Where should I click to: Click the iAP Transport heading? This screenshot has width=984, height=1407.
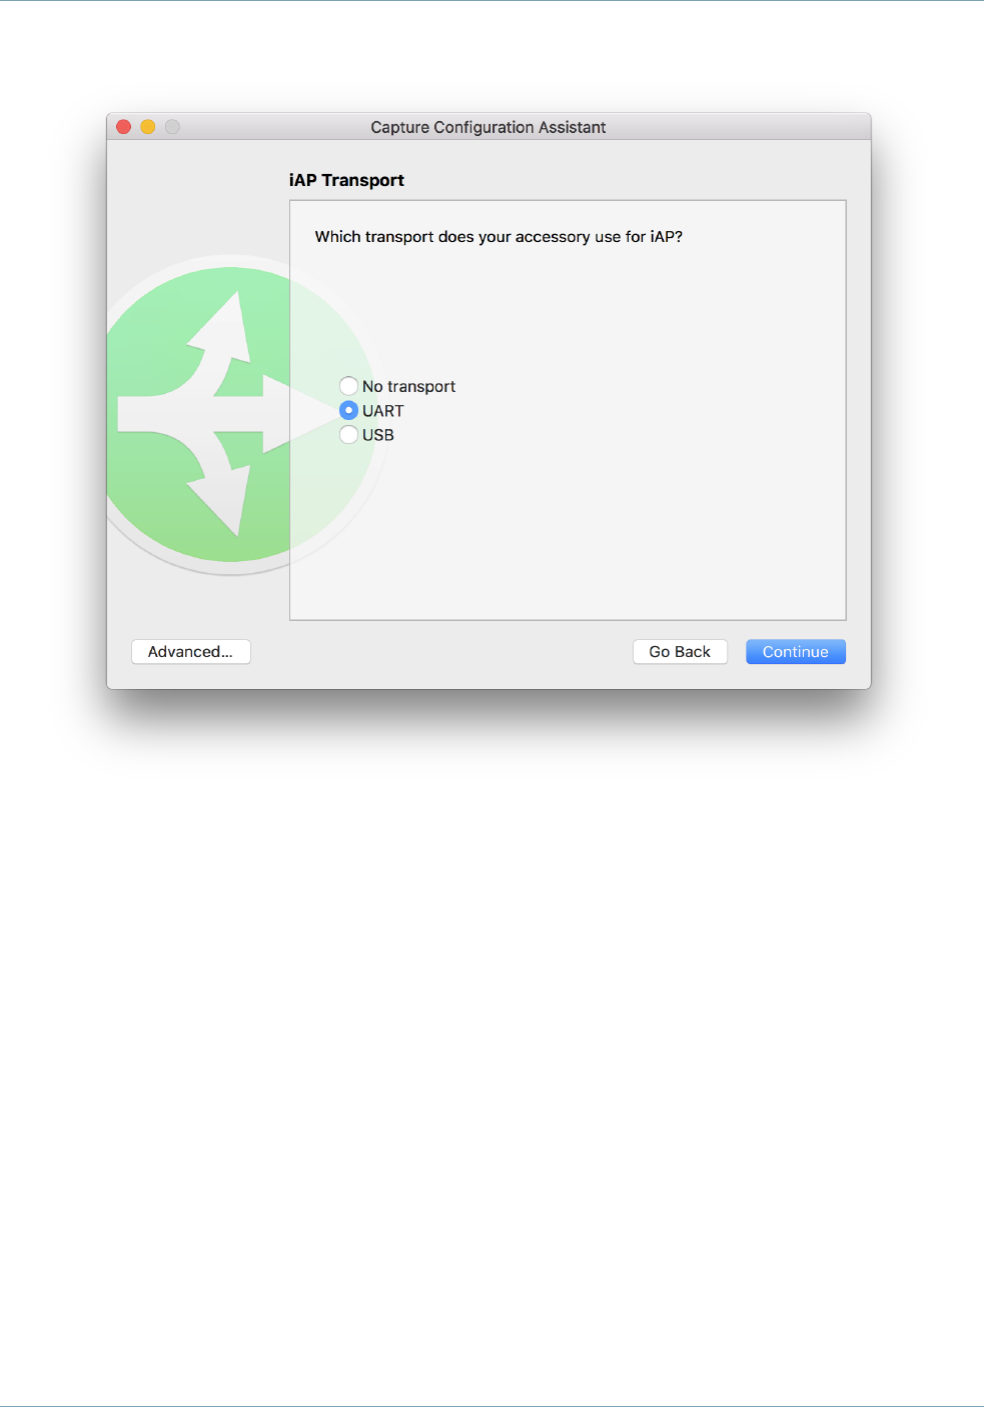point(346,180)
